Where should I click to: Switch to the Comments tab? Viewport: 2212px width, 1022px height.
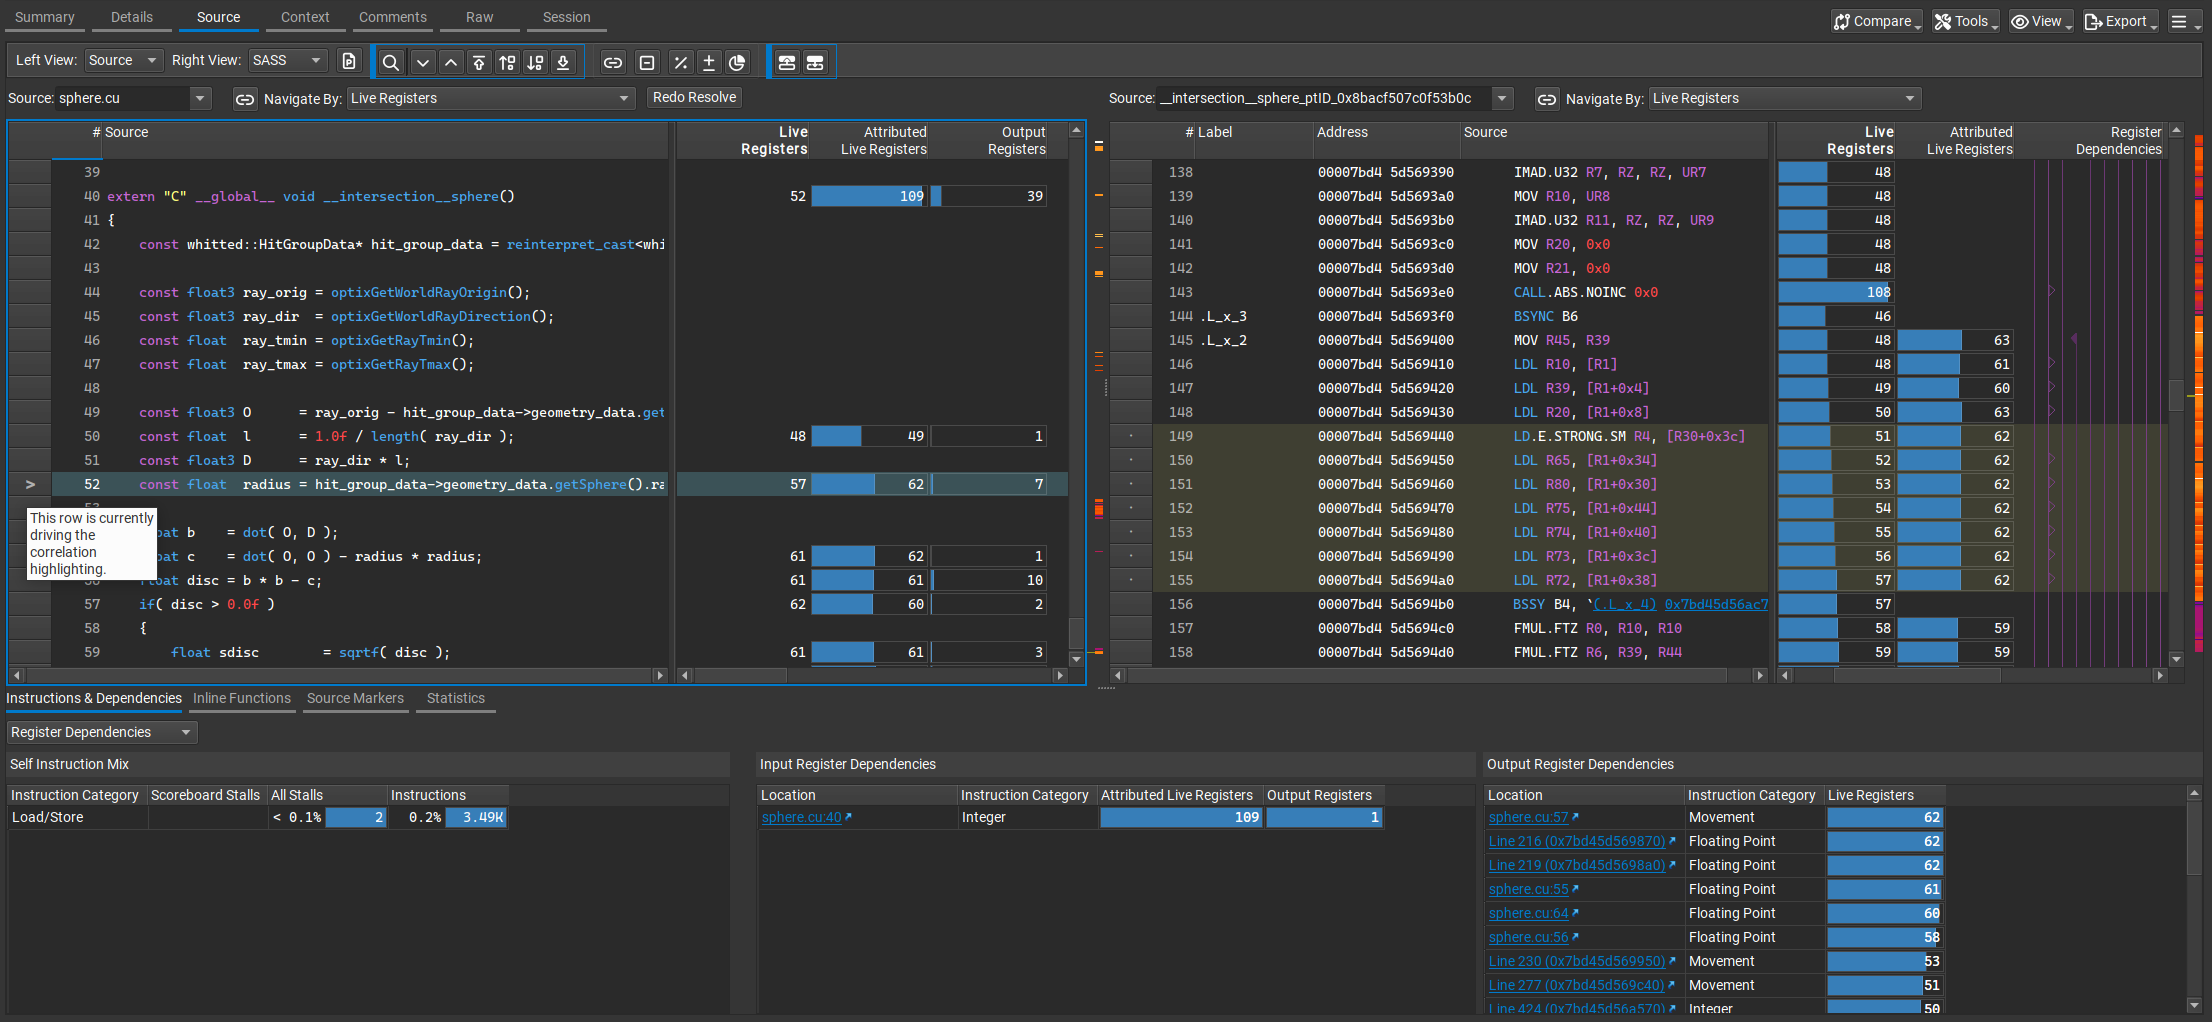(x=392, y=17)
